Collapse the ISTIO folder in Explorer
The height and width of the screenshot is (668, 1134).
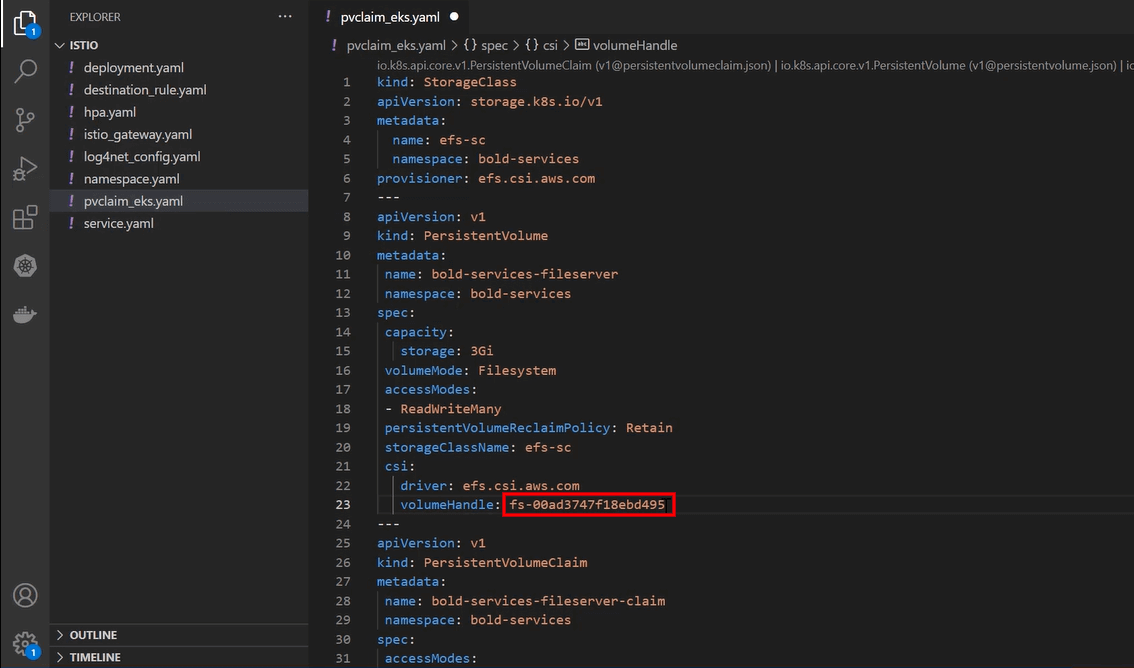[x=58, y=45]
